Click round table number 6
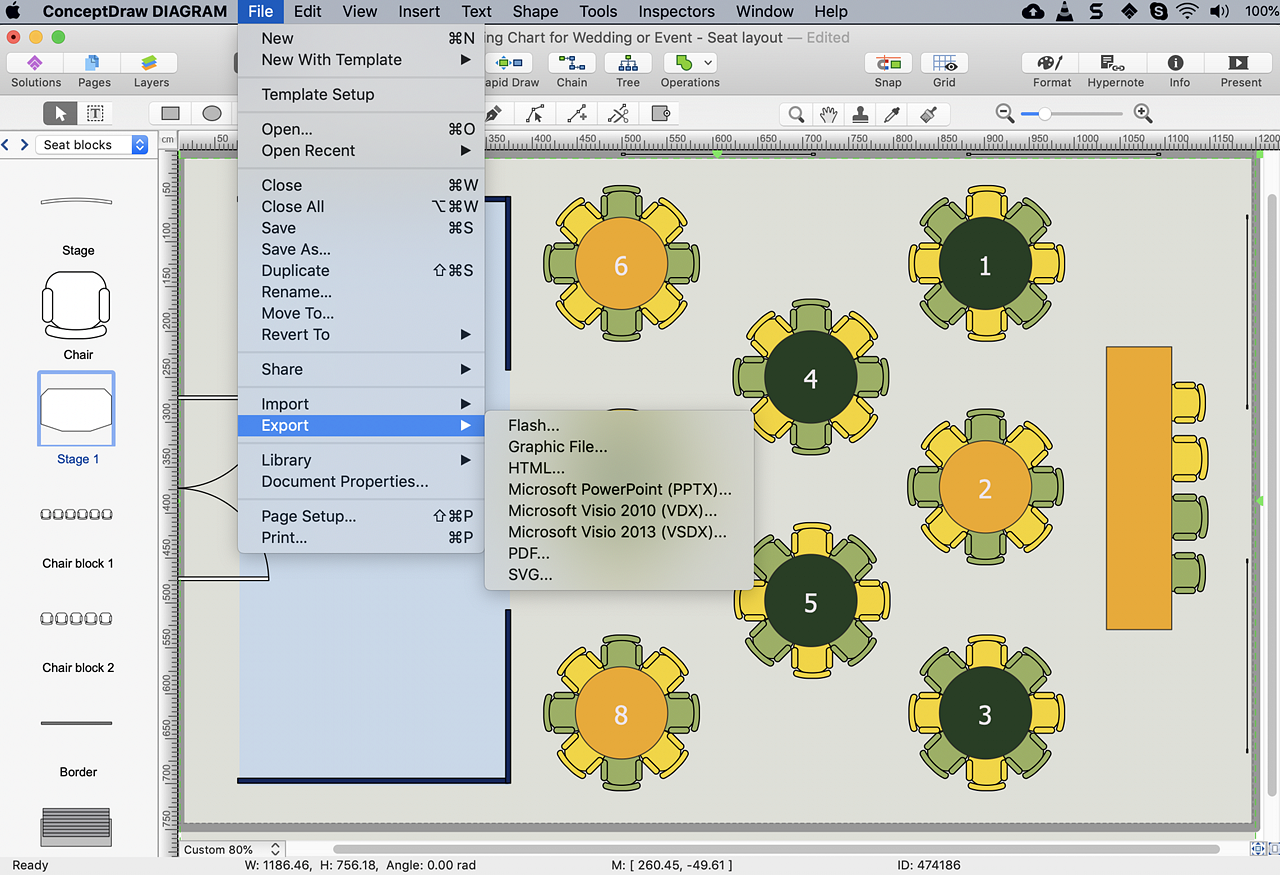1280x875 pixels. [621, 265]
